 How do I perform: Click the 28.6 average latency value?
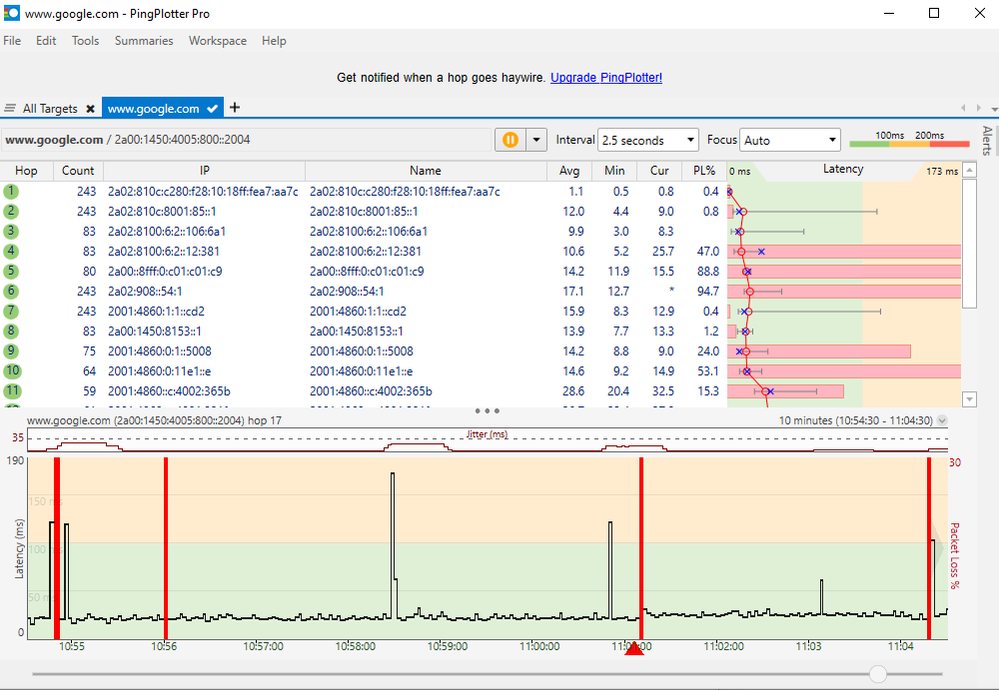click(x=573, y=391)
